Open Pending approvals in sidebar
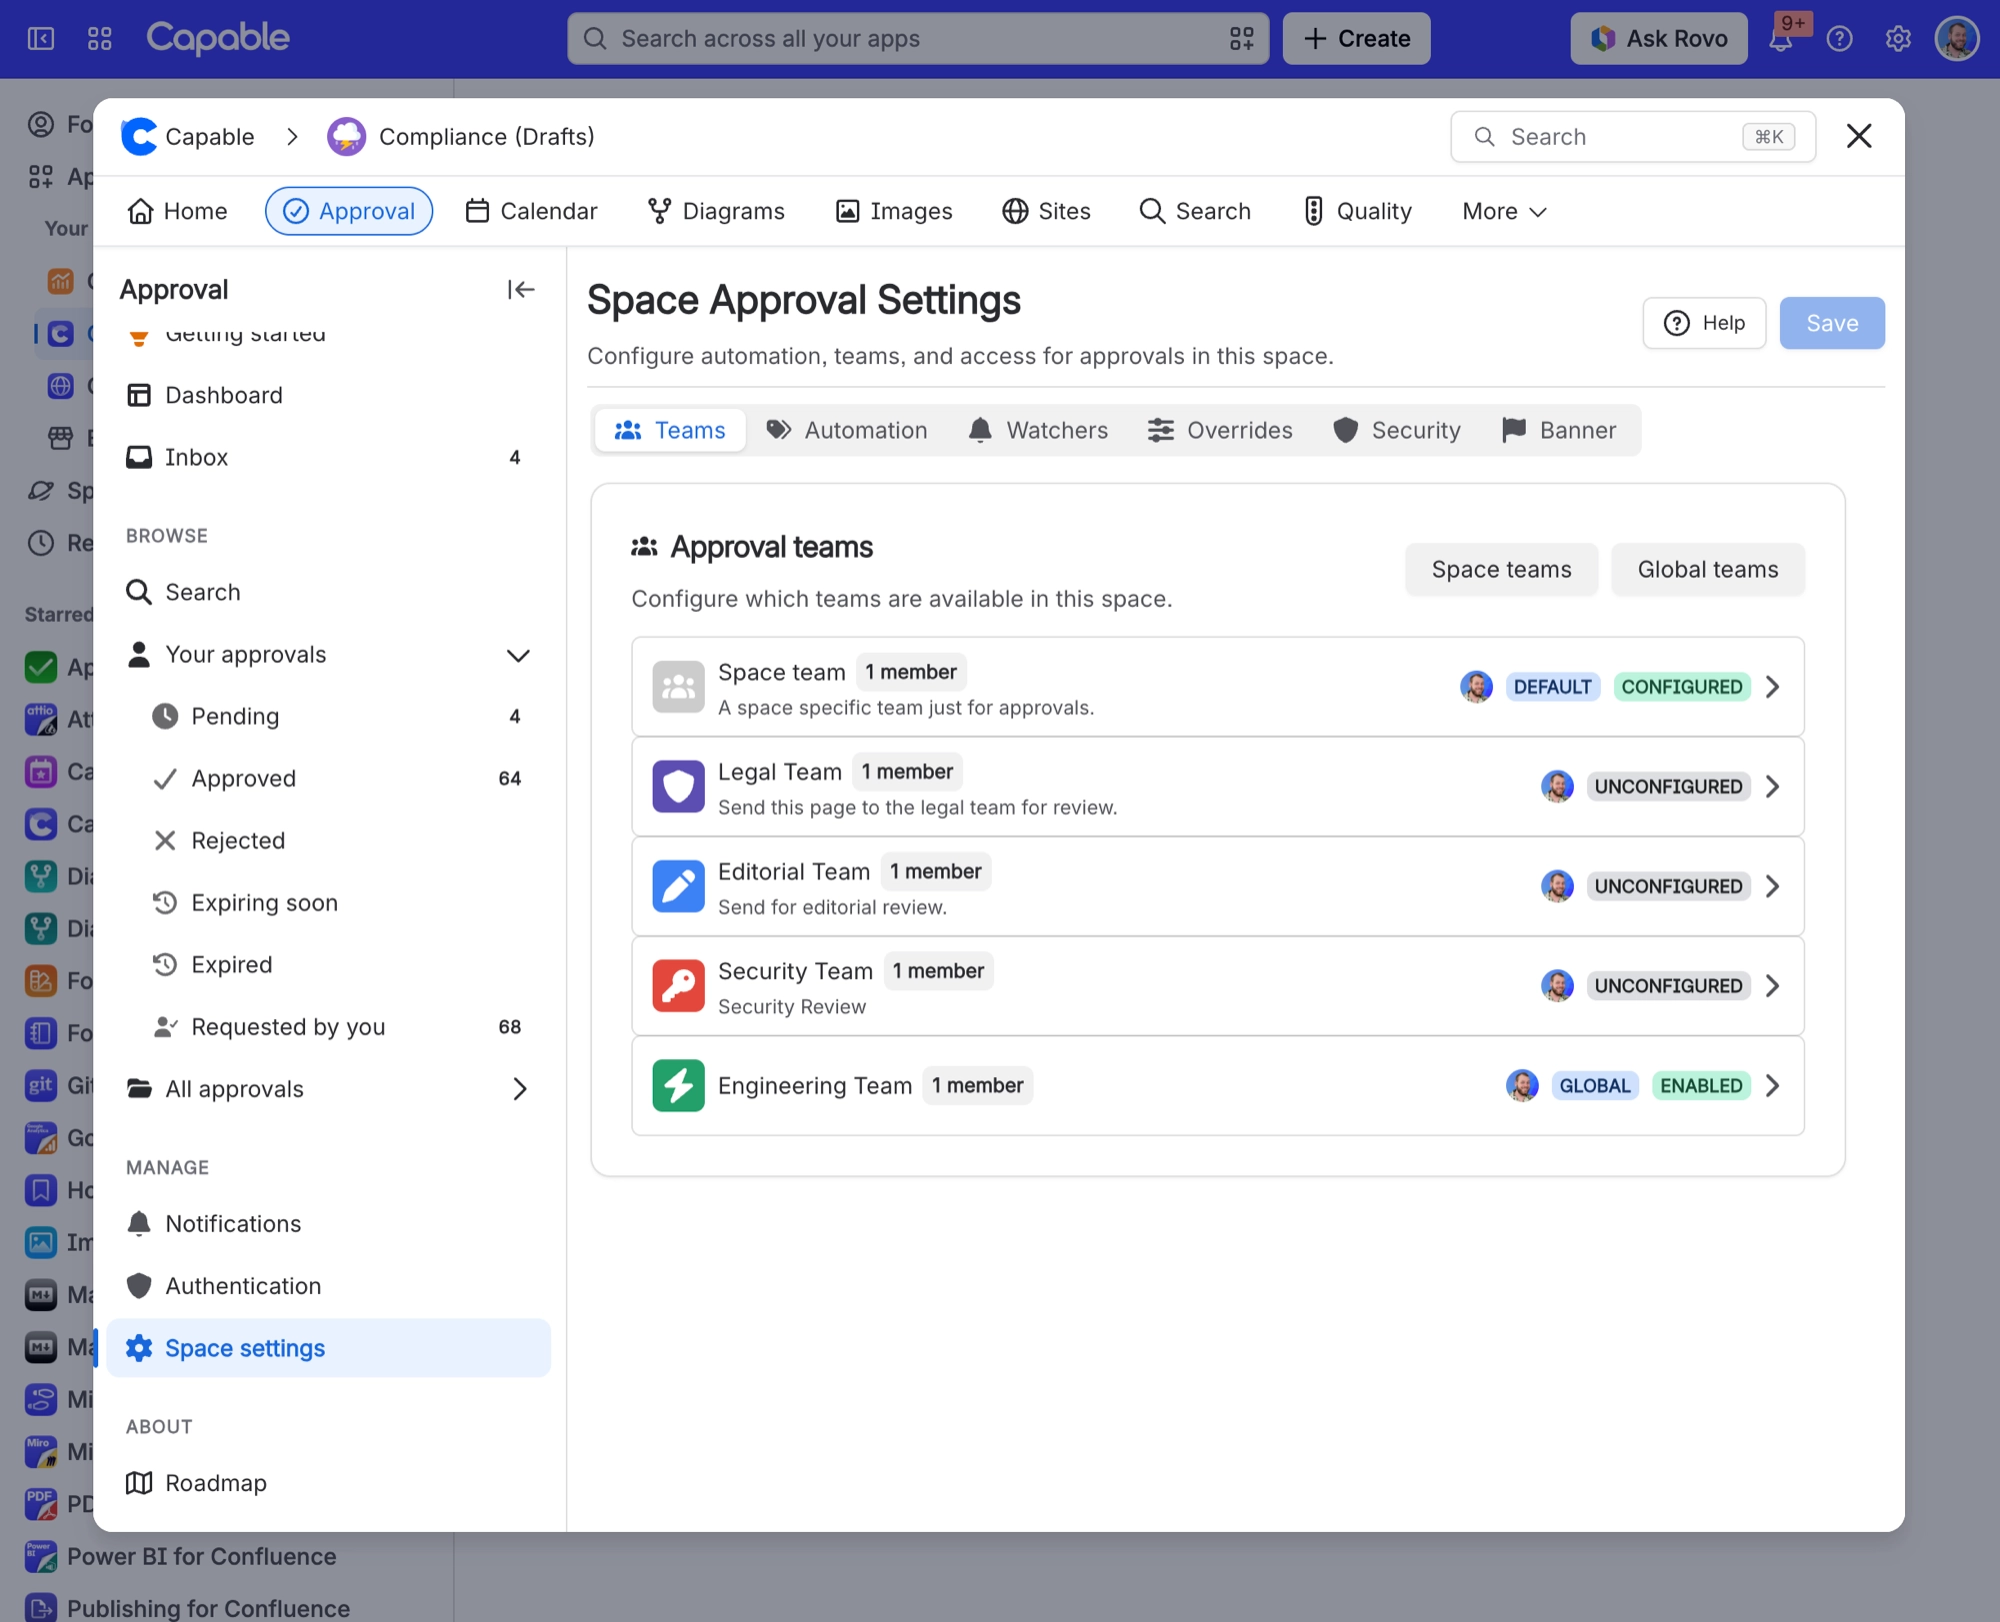 click(x=328, y=717)
